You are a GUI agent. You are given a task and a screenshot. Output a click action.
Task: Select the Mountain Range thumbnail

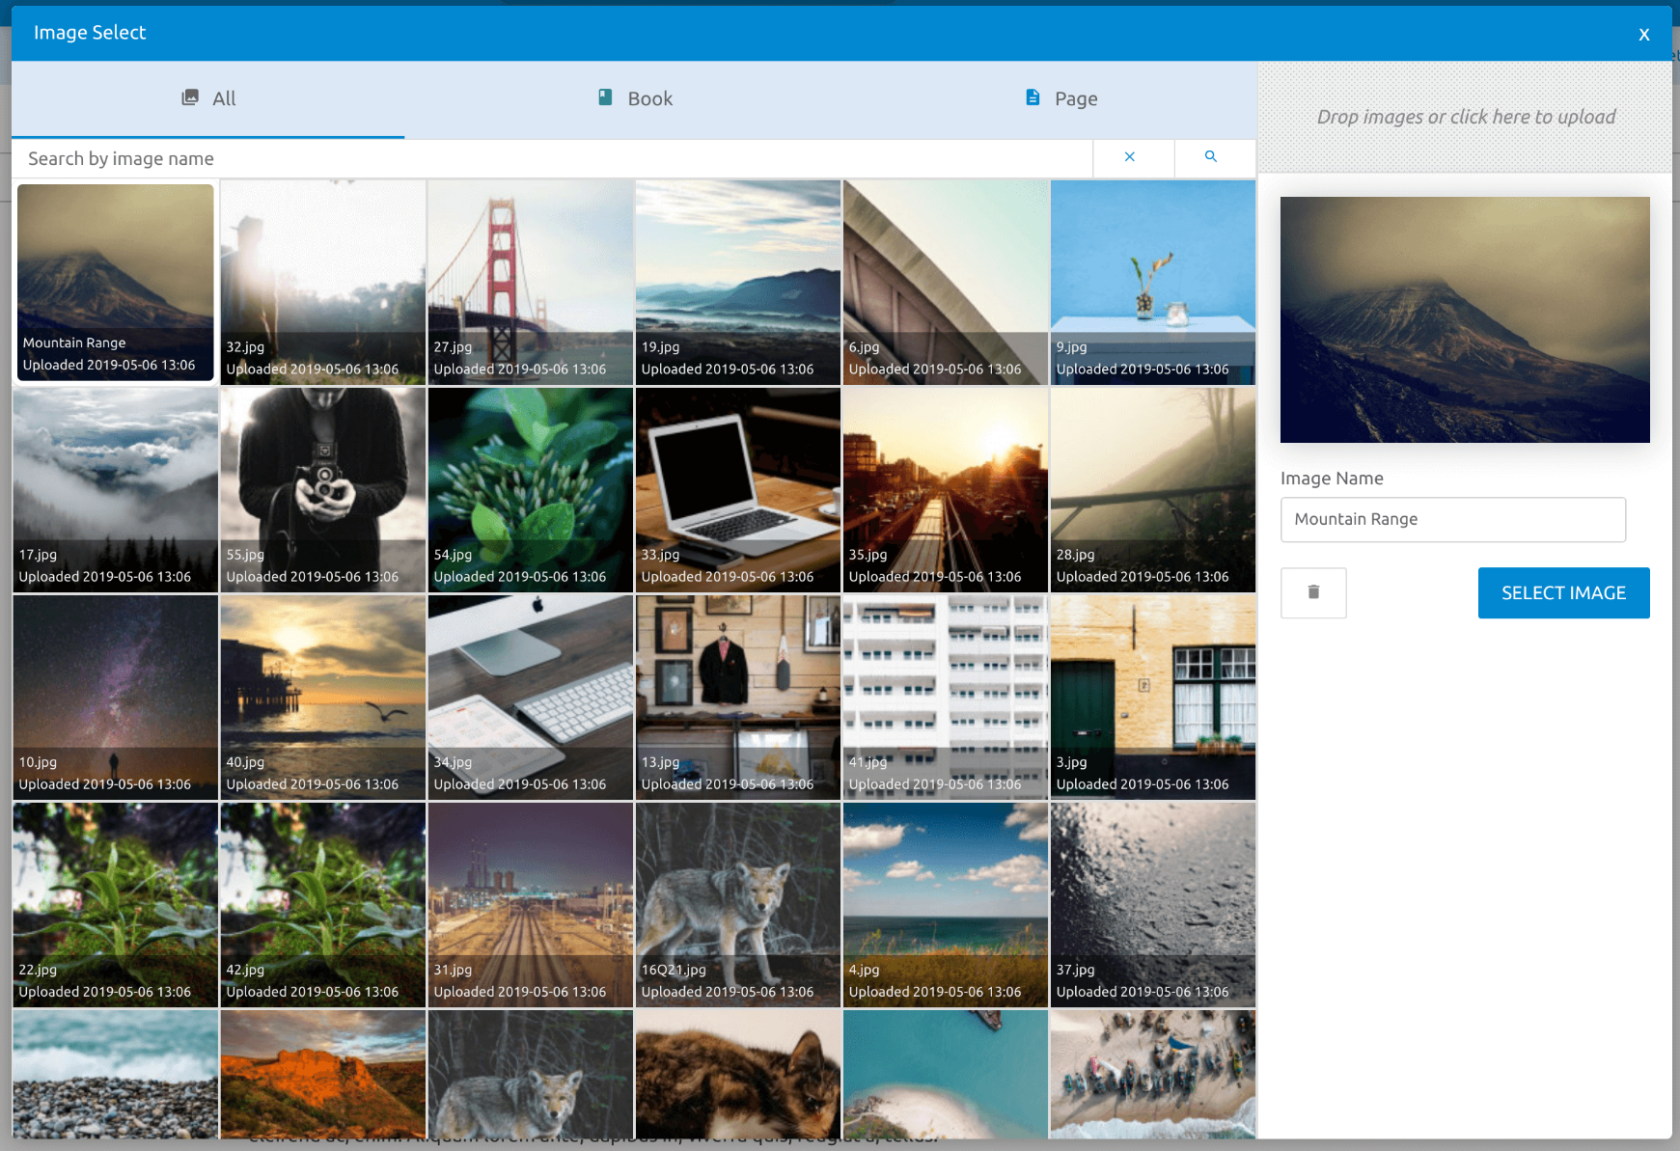point(115,282)
